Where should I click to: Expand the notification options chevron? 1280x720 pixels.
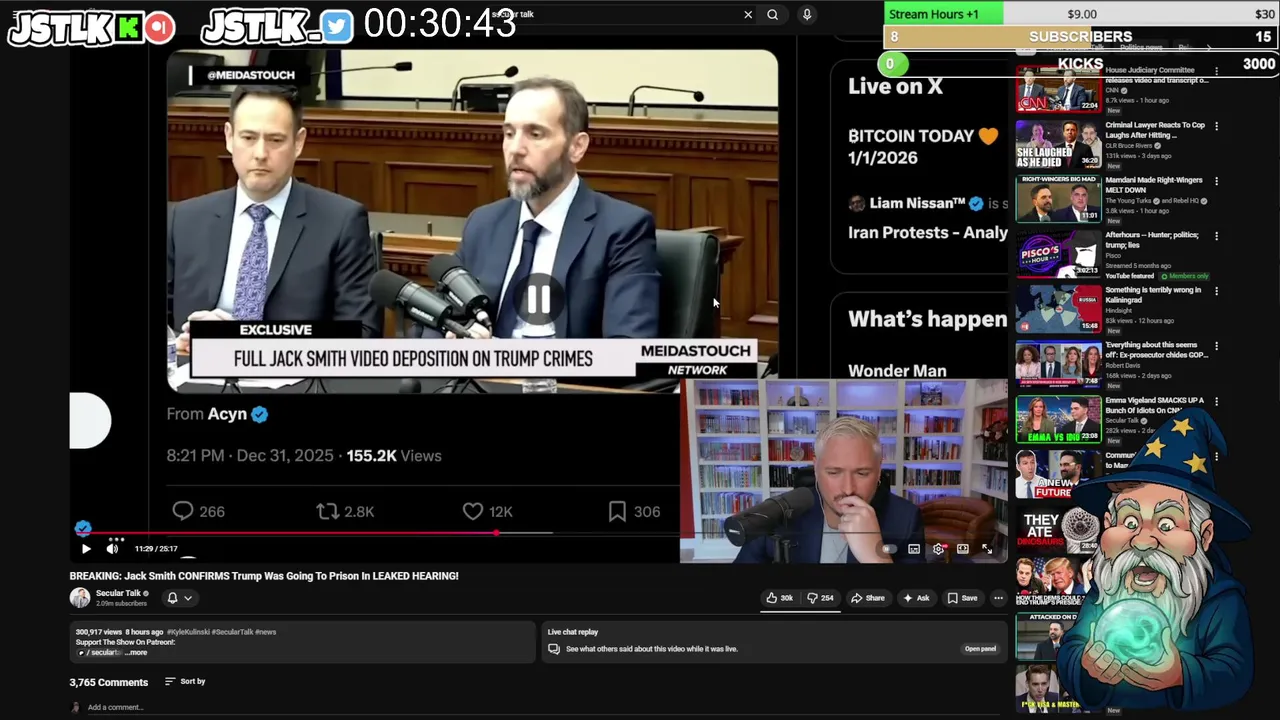187,598
